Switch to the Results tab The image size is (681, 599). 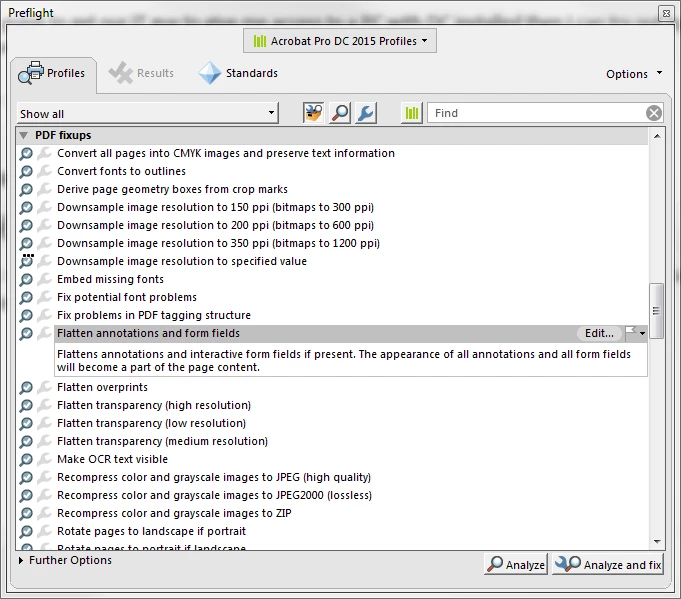pyautogui.click(x=142, y=73)
